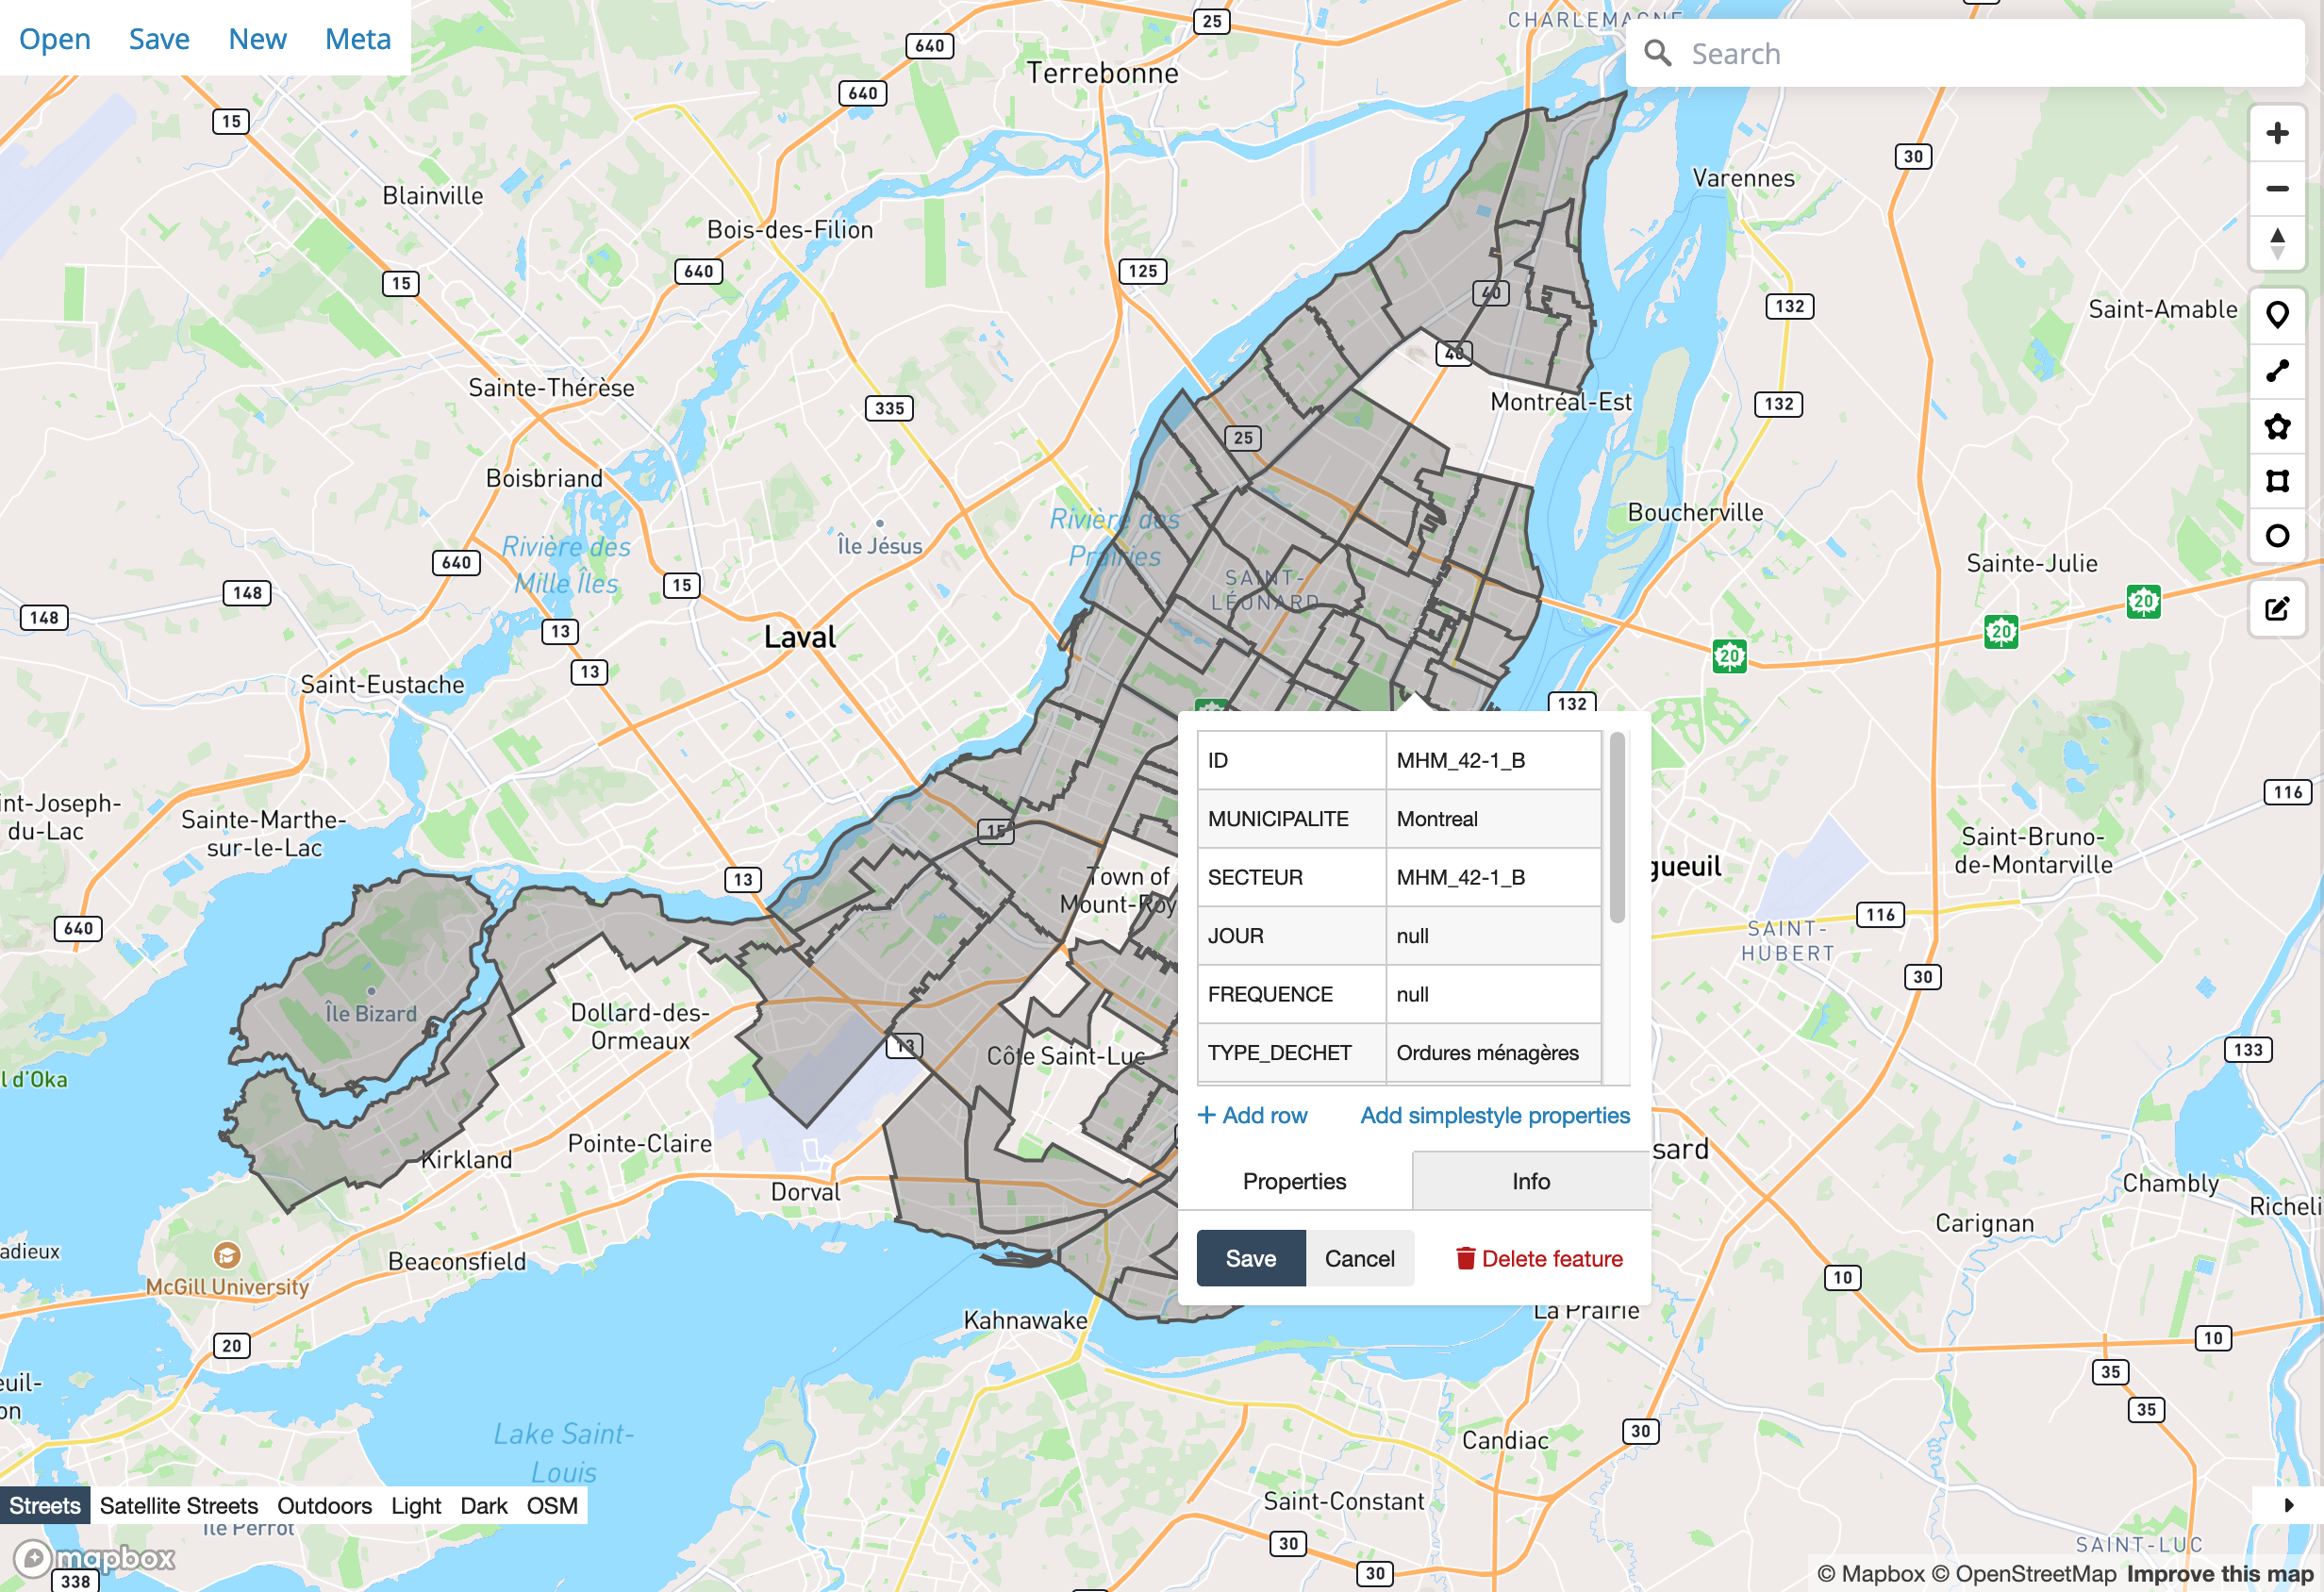
Task: Select the draw polygon tool
Action: (x=2277, y=427)
